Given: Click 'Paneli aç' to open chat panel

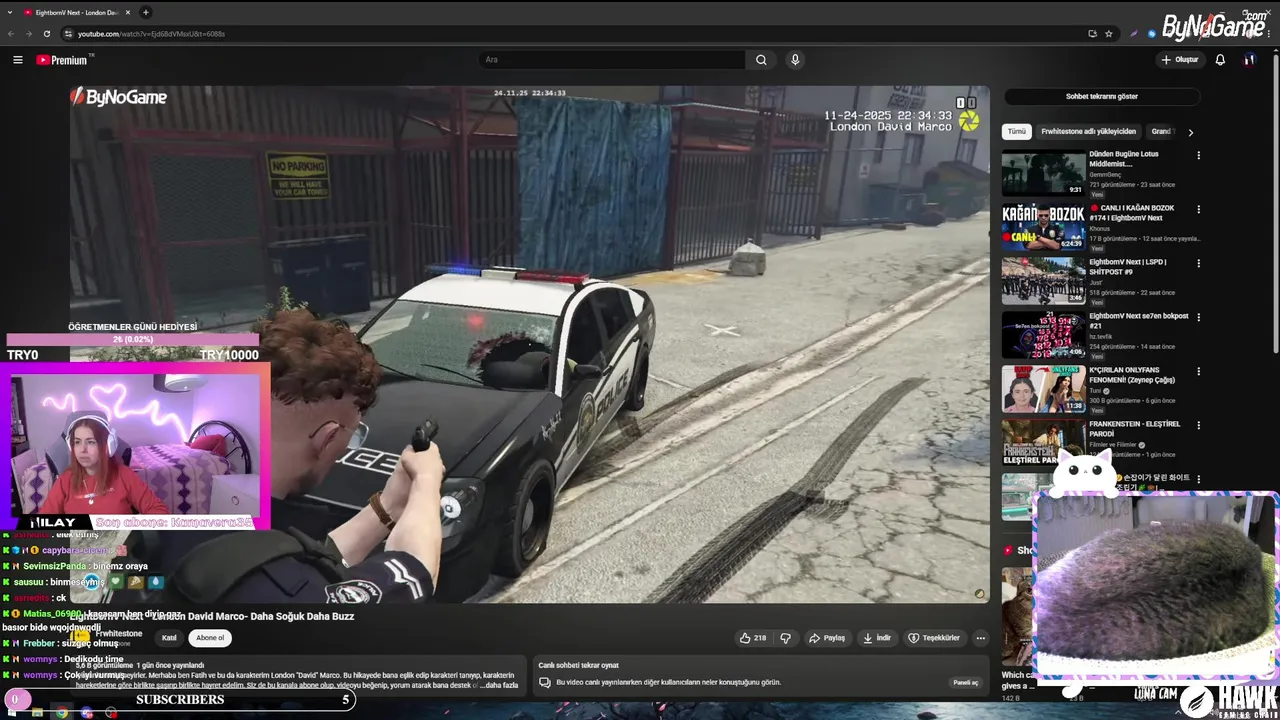Looking at the screenshot, I should [x=965, y=683].
